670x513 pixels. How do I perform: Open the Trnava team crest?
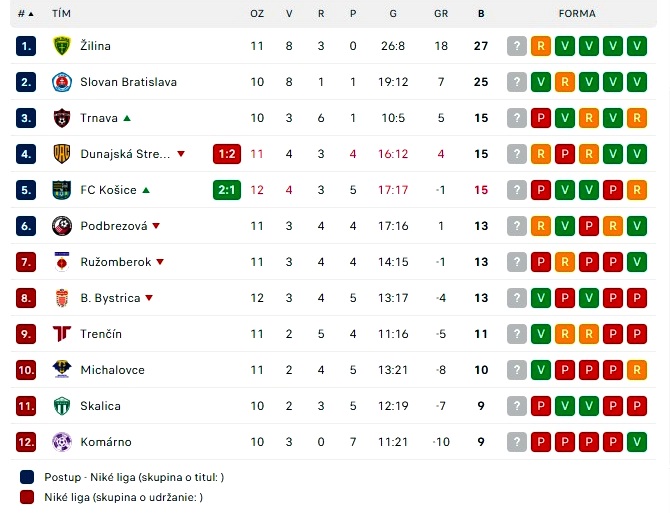point(62,118)
